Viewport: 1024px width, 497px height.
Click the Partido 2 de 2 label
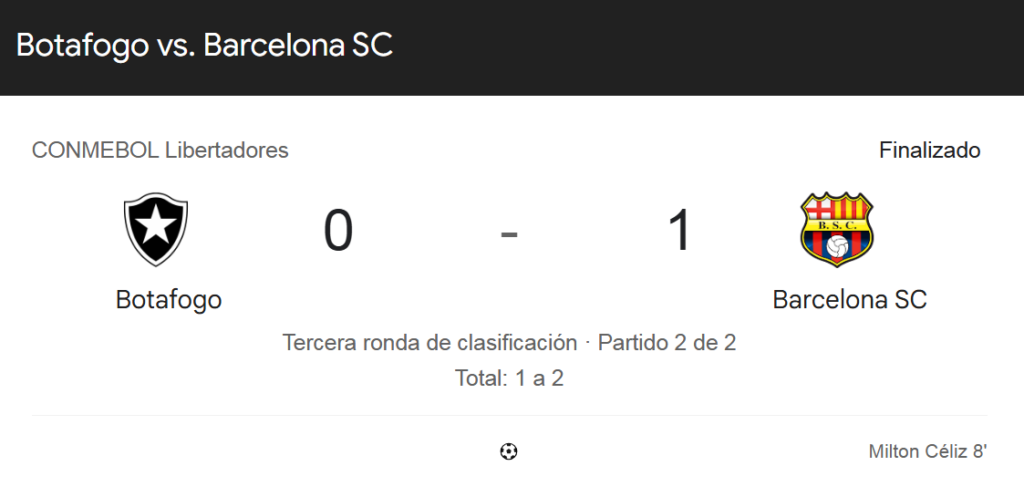coord(667,343)
